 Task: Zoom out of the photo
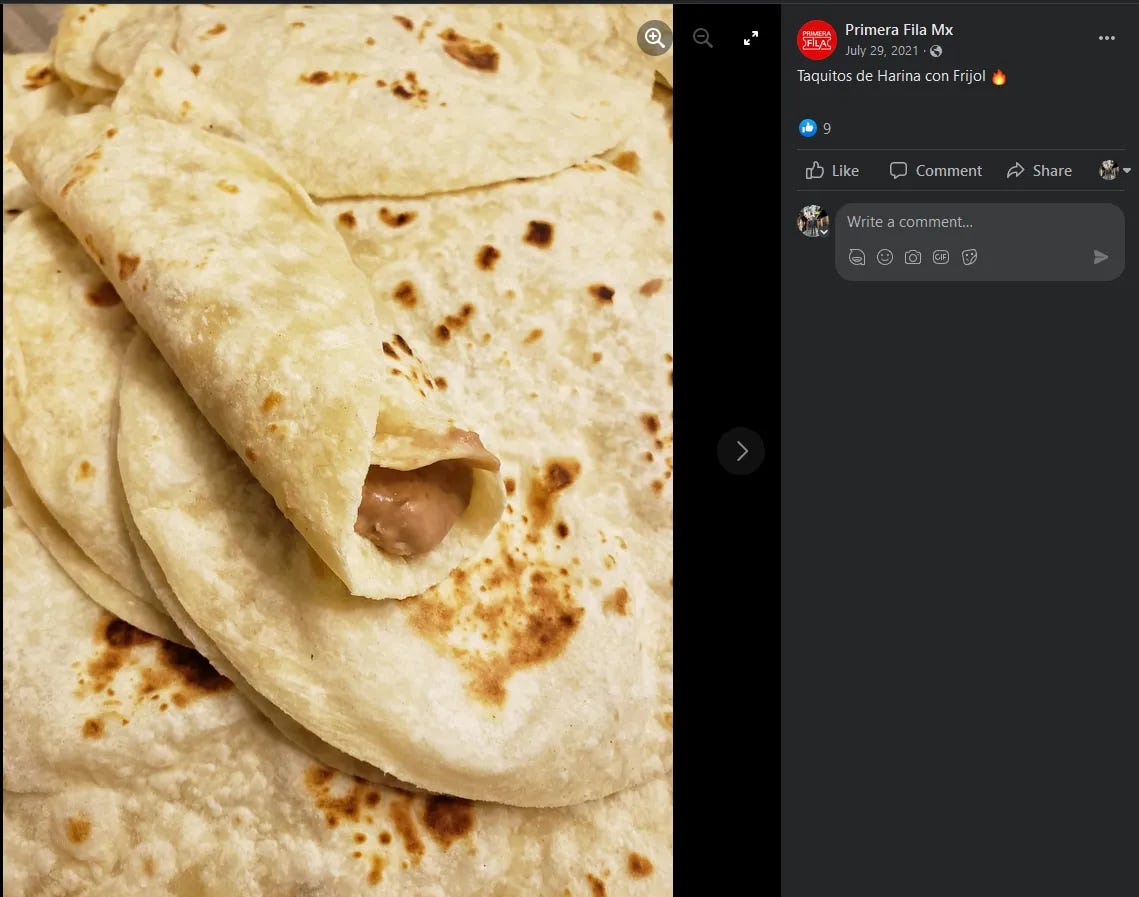click(702, 38)
